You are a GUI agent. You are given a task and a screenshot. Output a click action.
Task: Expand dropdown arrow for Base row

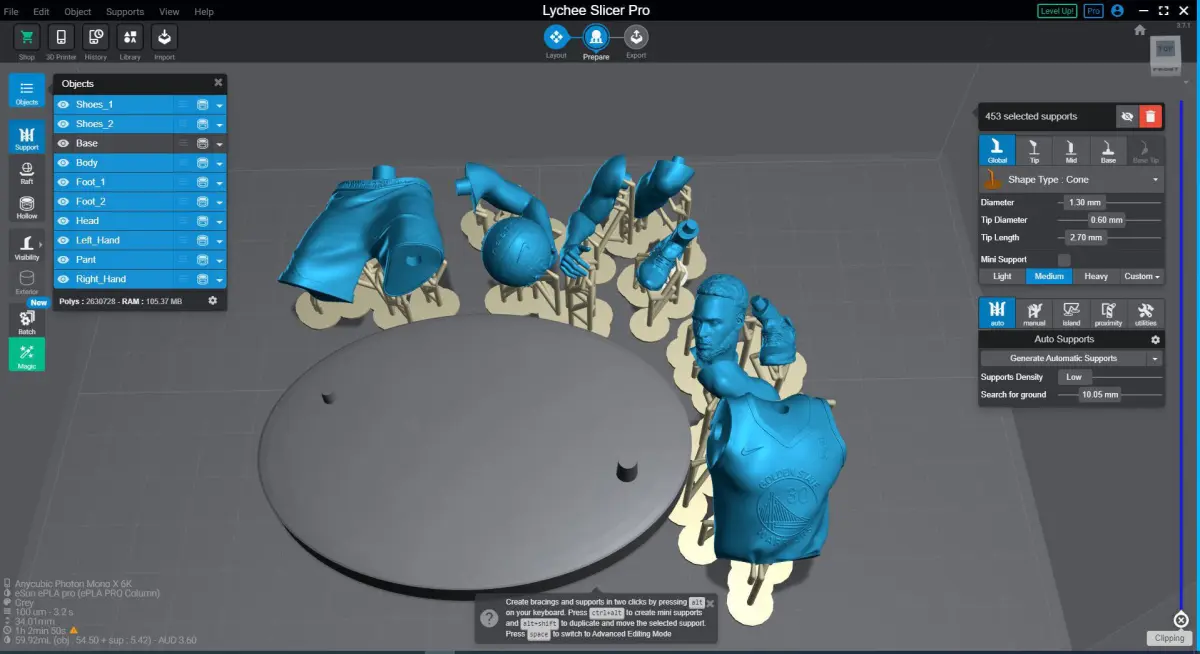point(219,143)
